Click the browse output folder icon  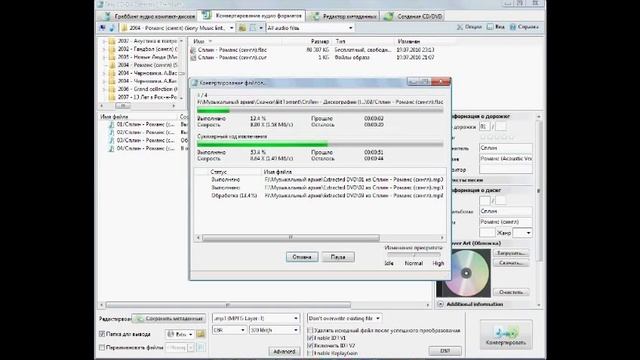pos(200,334)
